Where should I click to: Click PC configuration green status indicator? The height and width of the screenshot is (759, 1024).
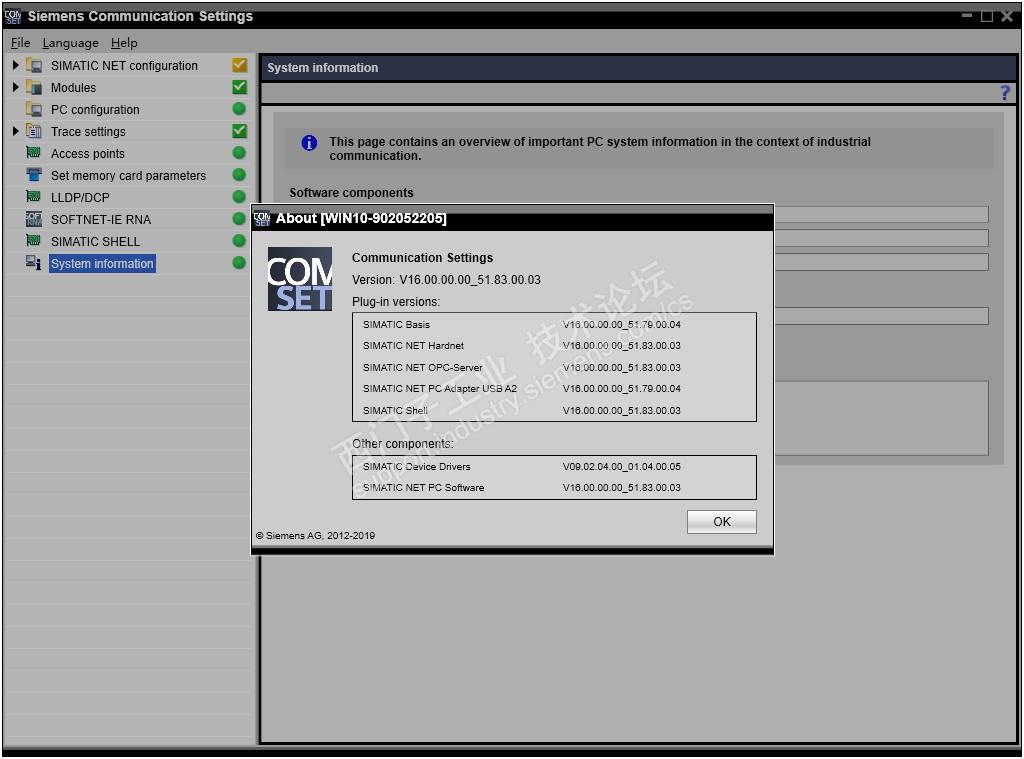pos(239,109)
